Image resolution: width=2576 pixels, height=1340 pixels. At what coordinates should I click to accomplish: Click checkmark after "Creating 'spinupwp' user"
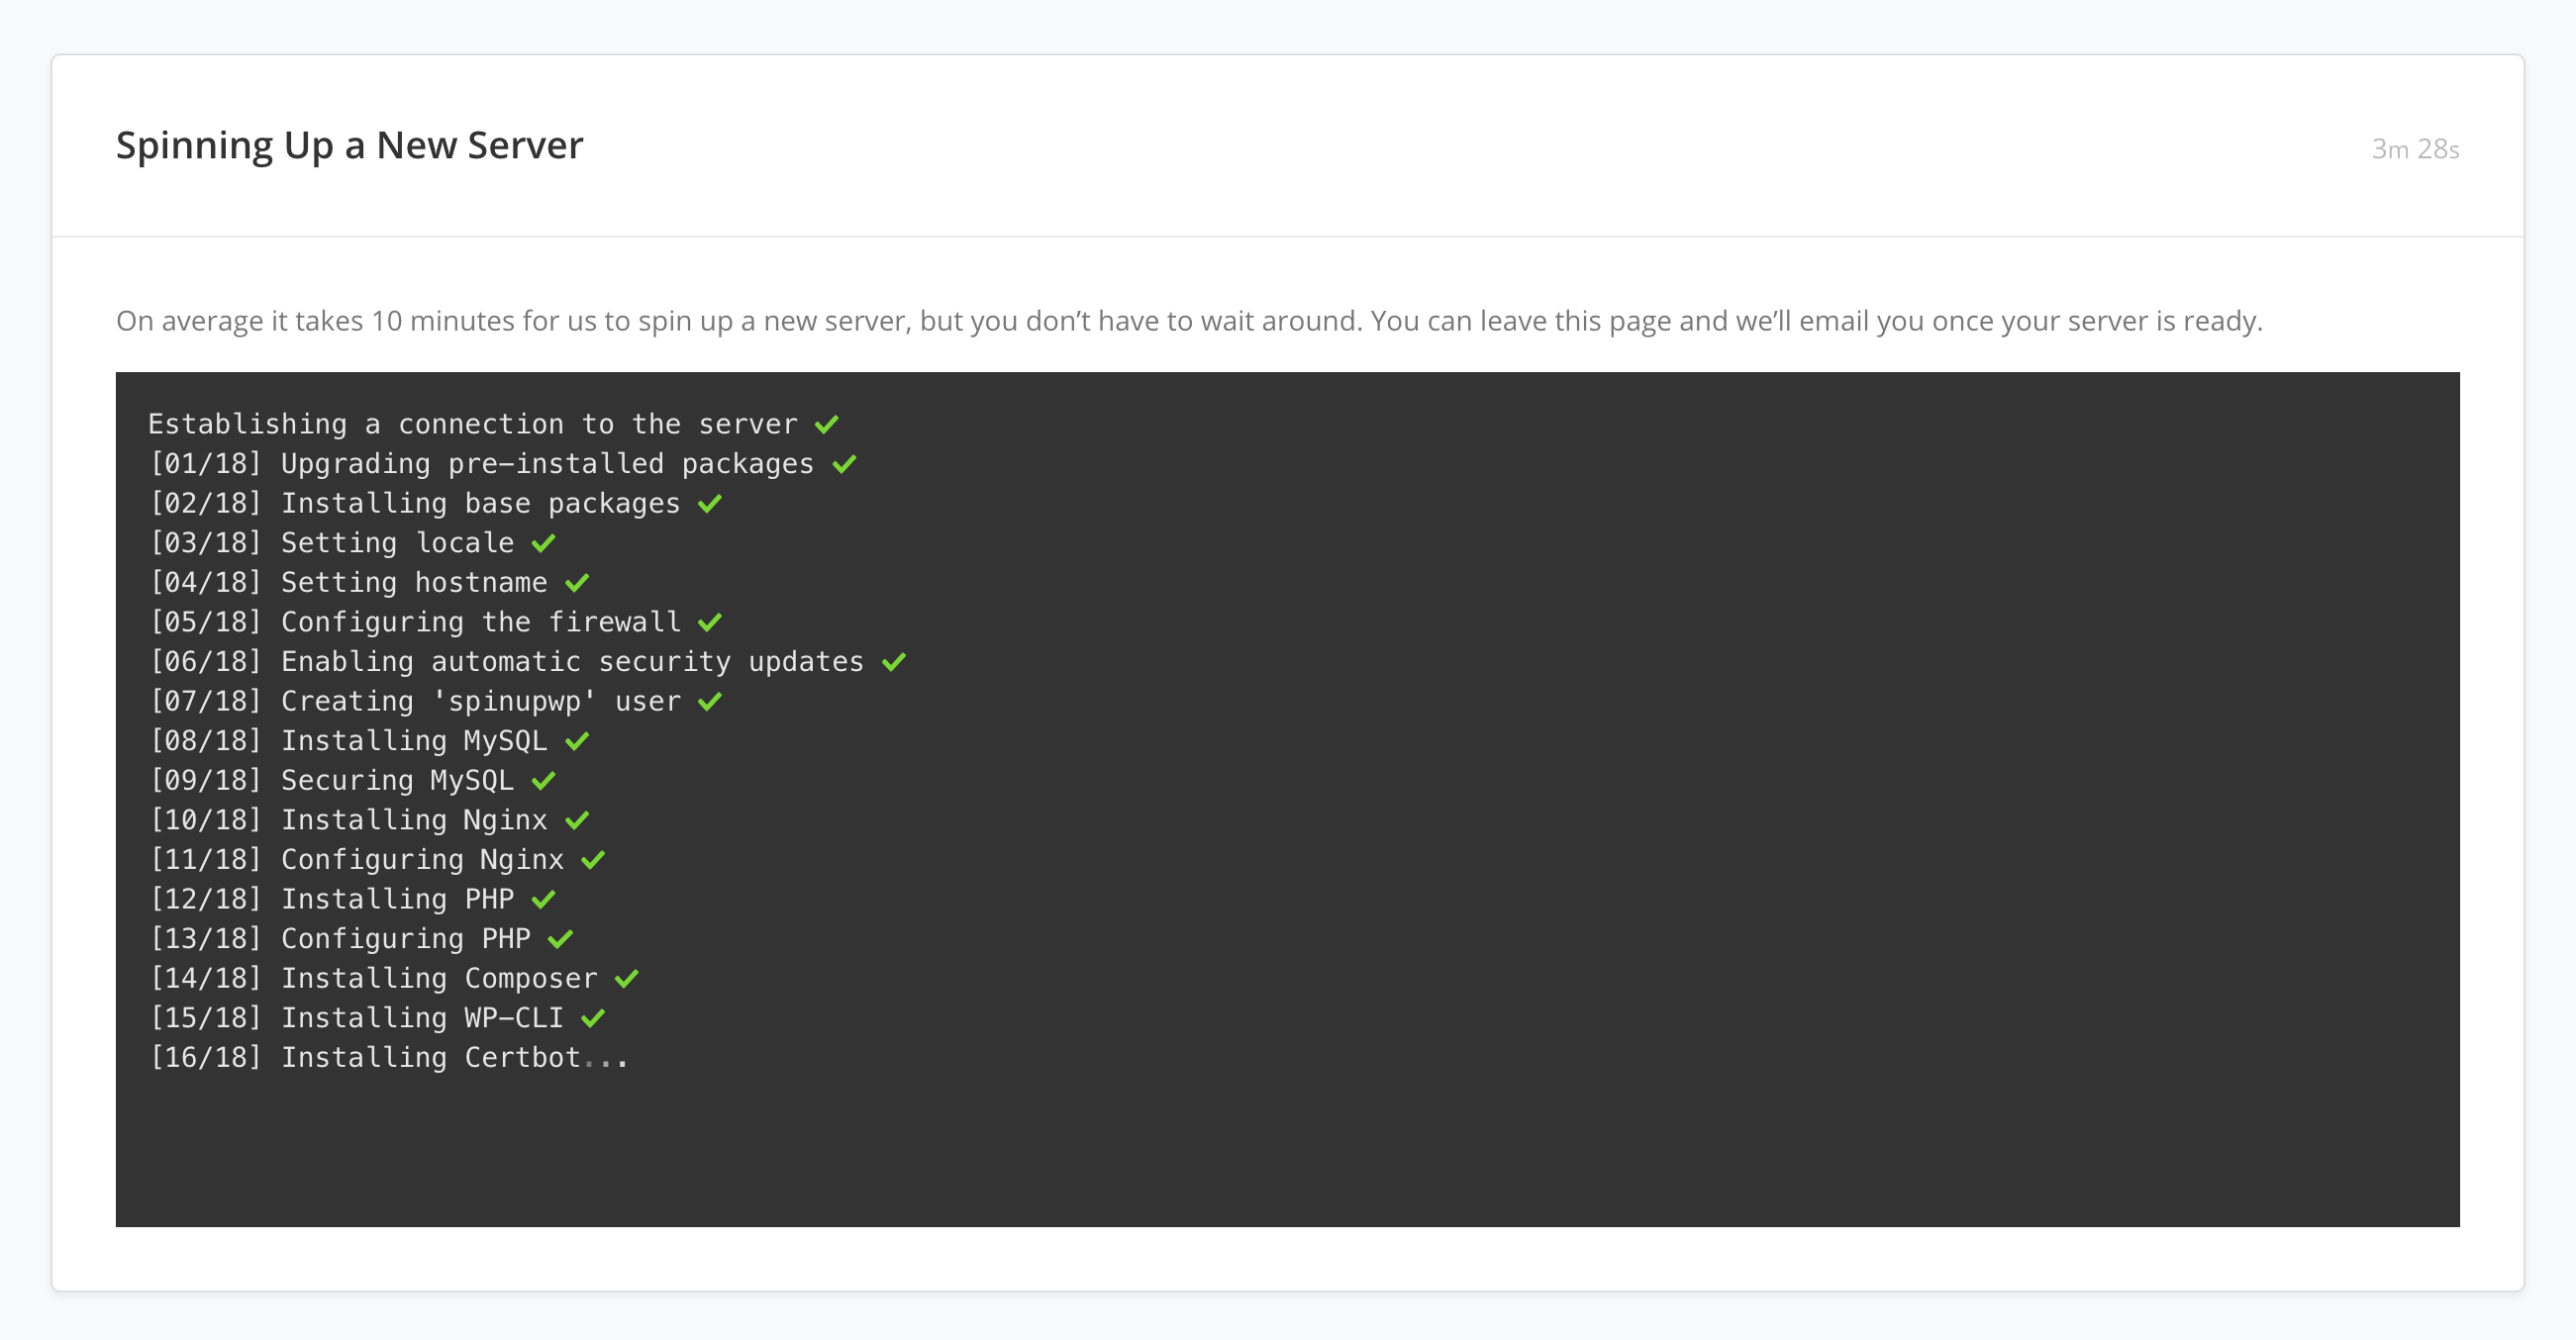710,701
